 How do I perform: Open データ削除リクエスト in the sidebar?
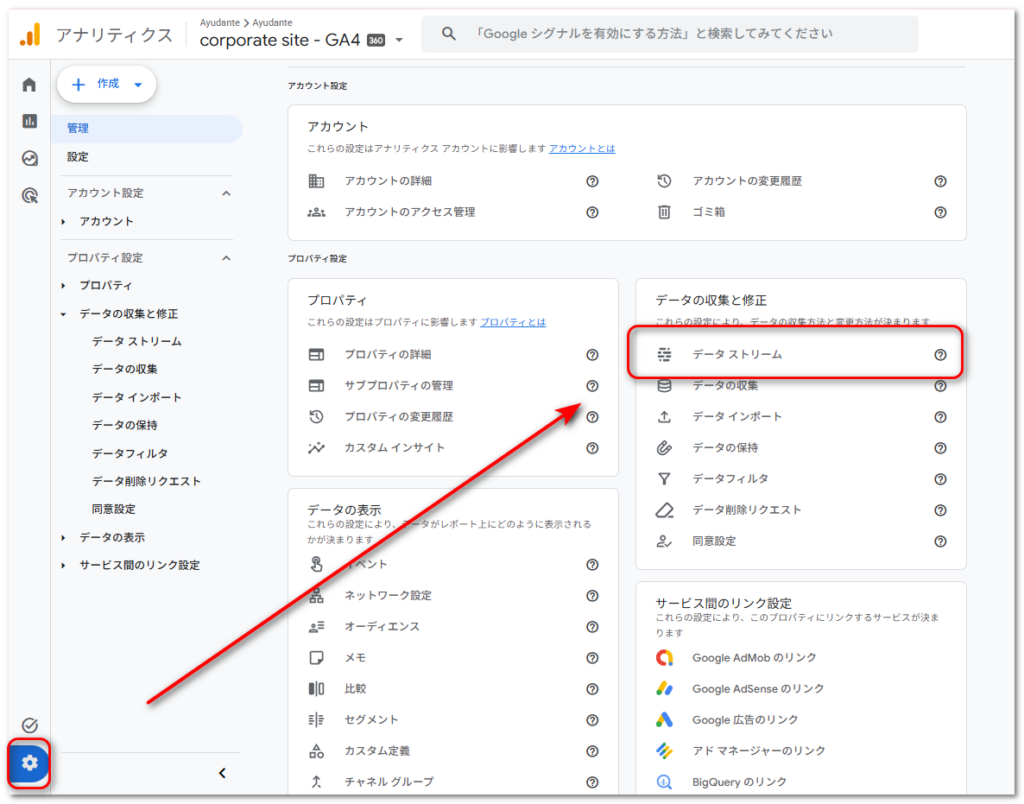pos(146,481)
